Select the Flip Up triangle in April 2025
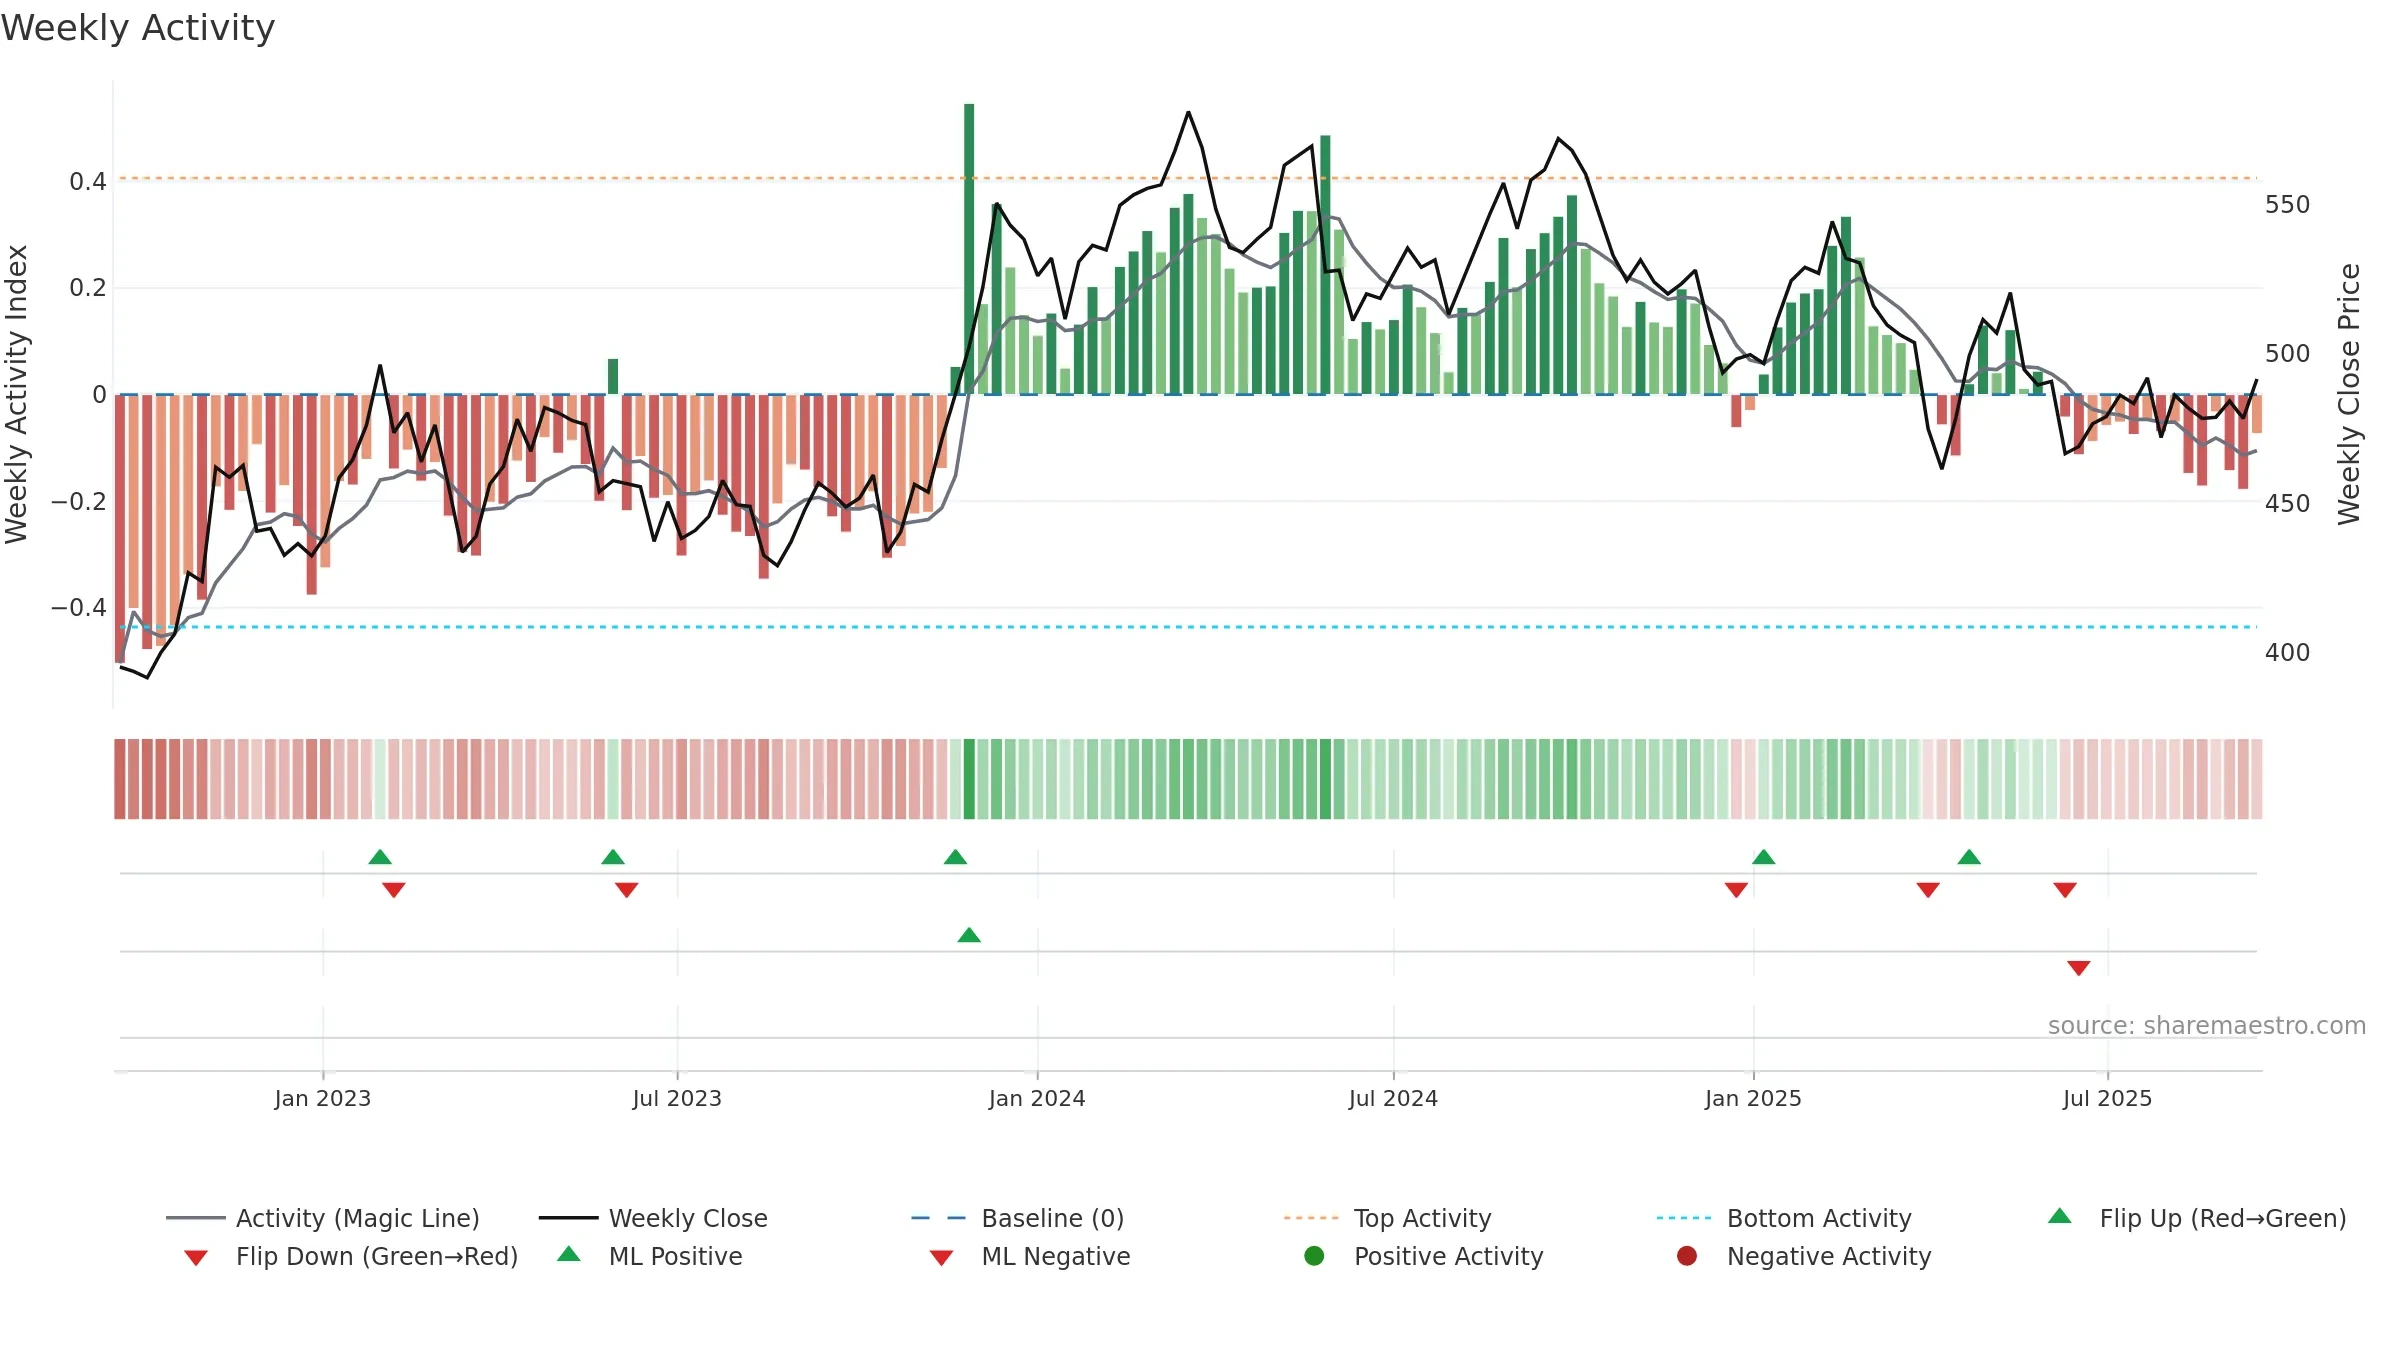Screen dimensions: 2400x1350 [1969, 857]
